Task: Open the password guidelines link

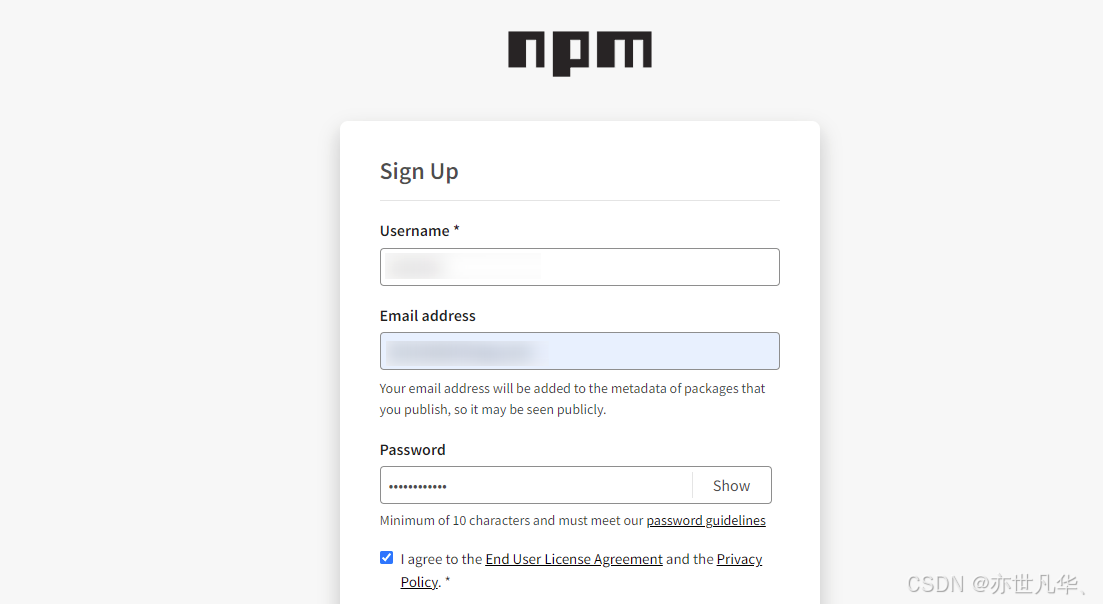Action: coord(706,520)
